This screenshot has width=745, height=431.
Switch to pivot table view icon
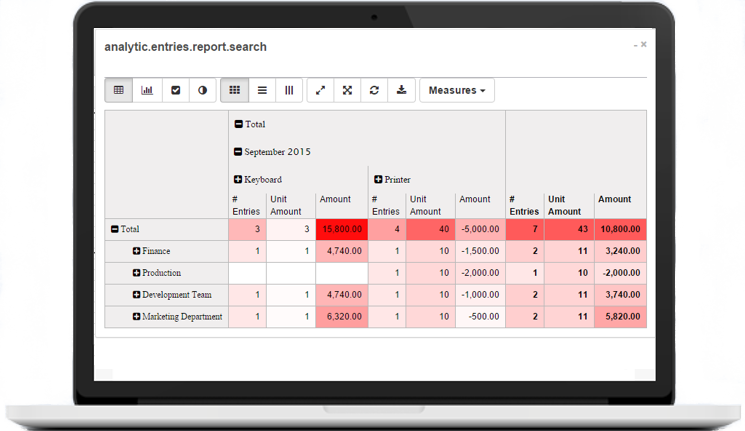(x=119, y=90)
